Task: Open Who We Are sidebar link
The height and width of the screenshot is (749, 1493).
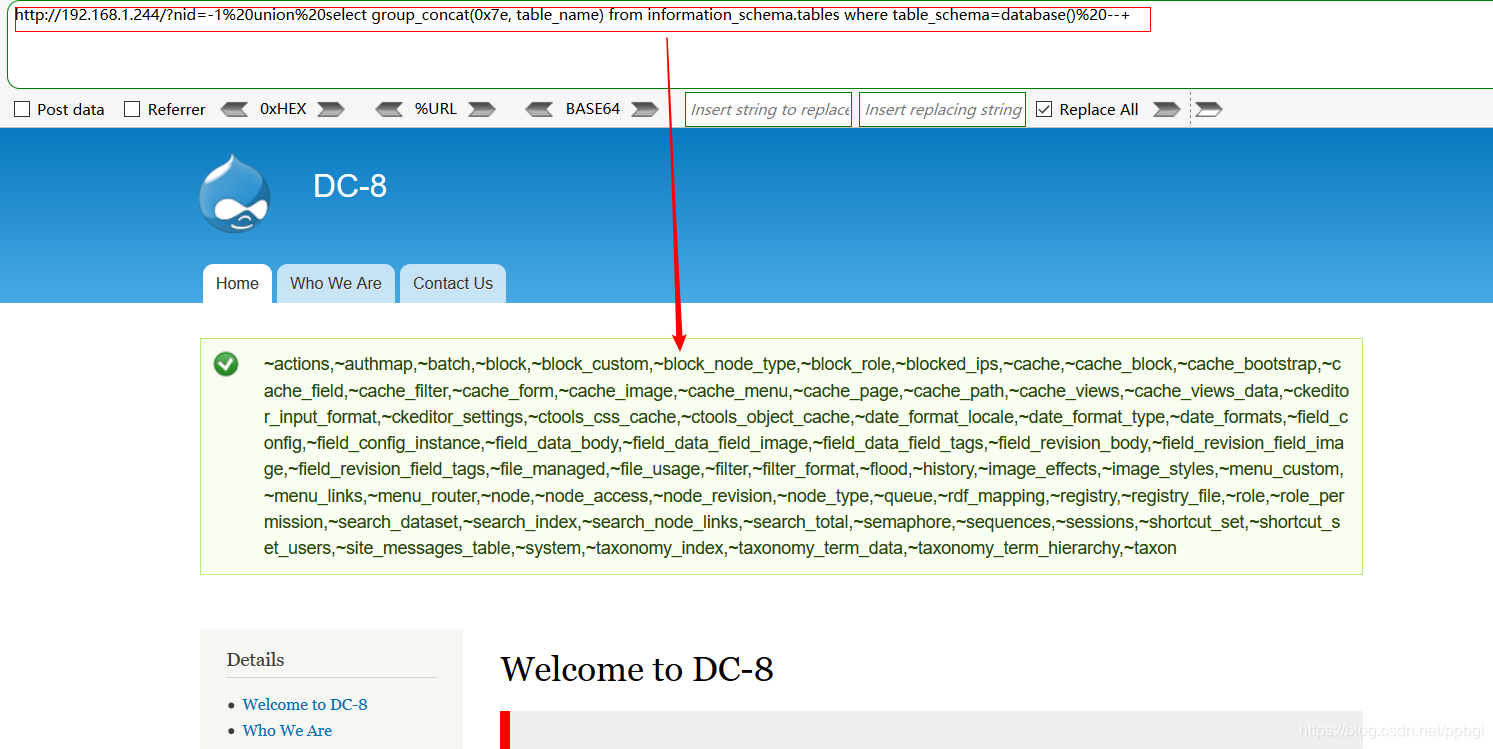Action: click(x=287, y=730)
